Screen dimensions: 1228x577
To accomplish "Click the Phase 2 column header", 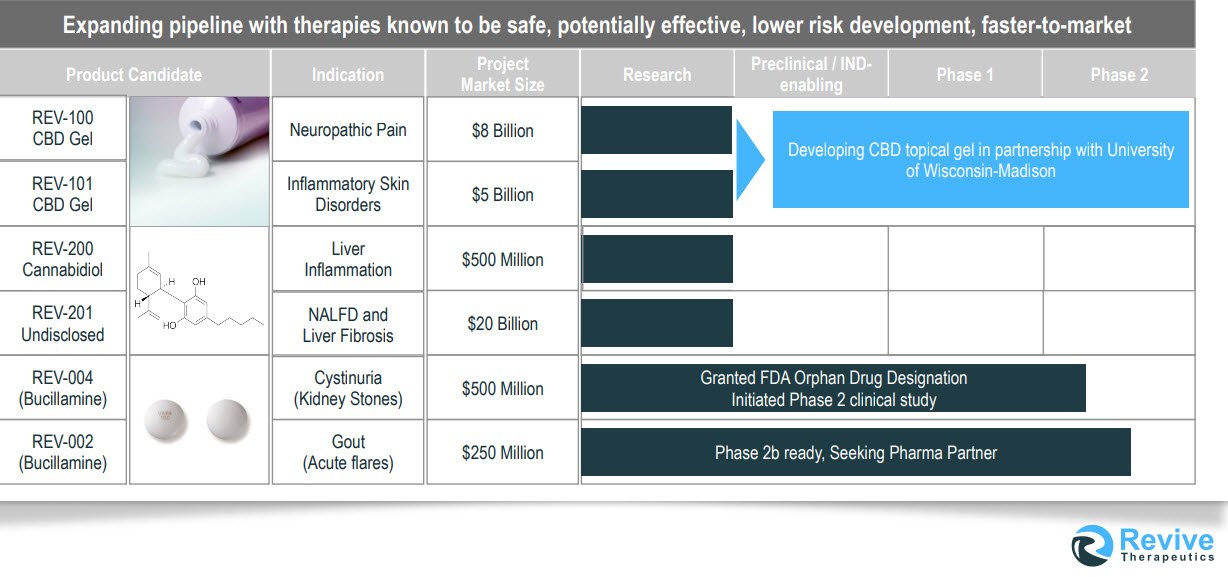I will [1118, 75].
